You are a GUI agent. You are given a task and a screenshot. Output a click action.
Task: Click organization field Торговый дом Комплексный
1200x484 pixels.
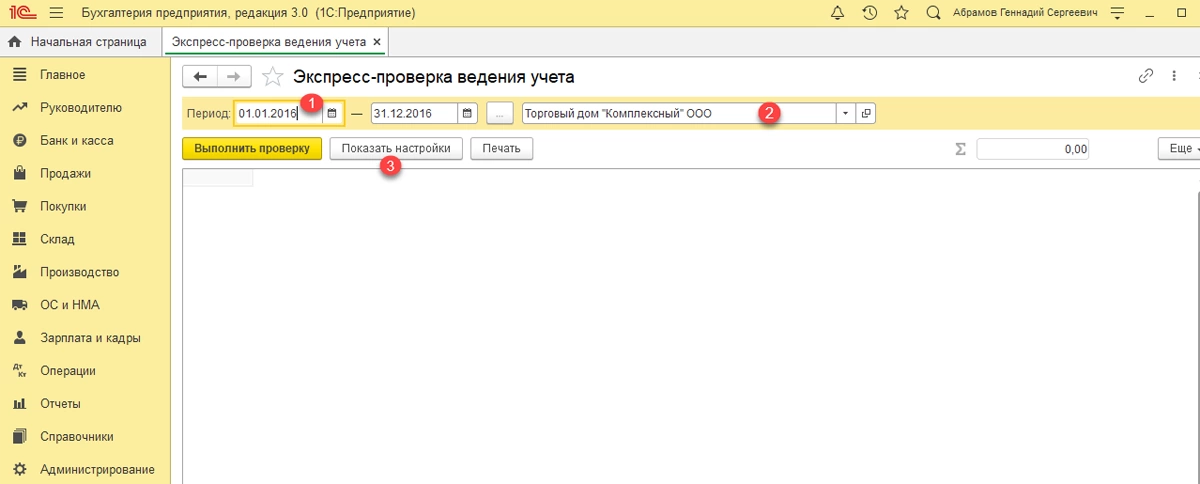tap(680, 113)
